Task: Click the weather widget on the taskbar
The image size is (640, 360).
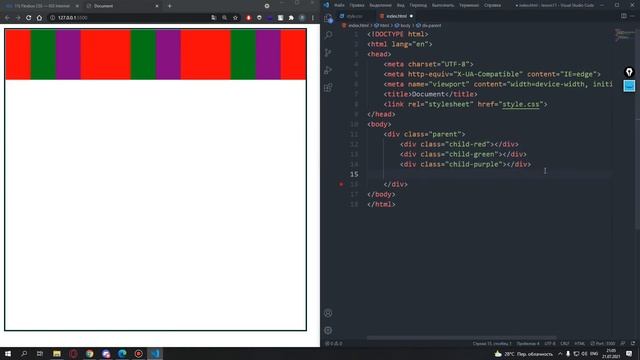Action: [x=524, y=354]
